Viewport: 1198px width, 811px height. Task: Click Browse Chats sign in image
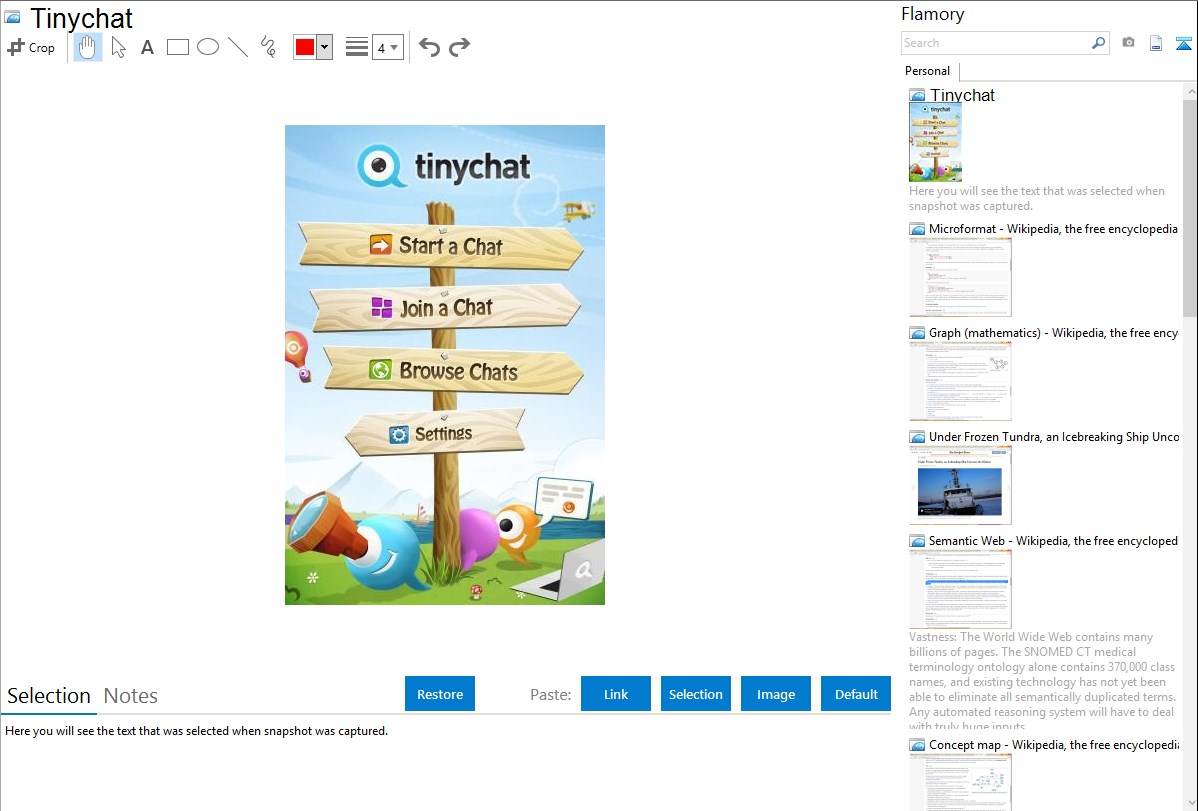click(x=453, y=370)
